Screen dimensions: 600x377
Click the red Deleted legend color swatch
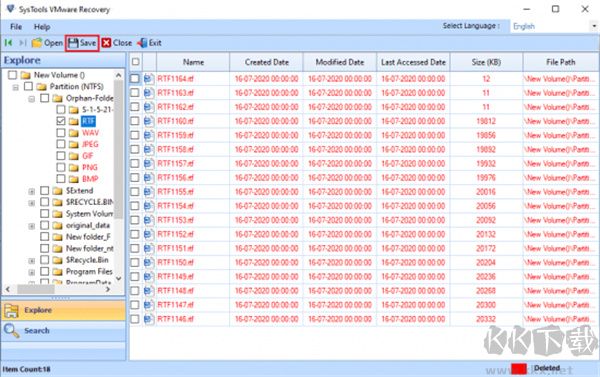519,369
